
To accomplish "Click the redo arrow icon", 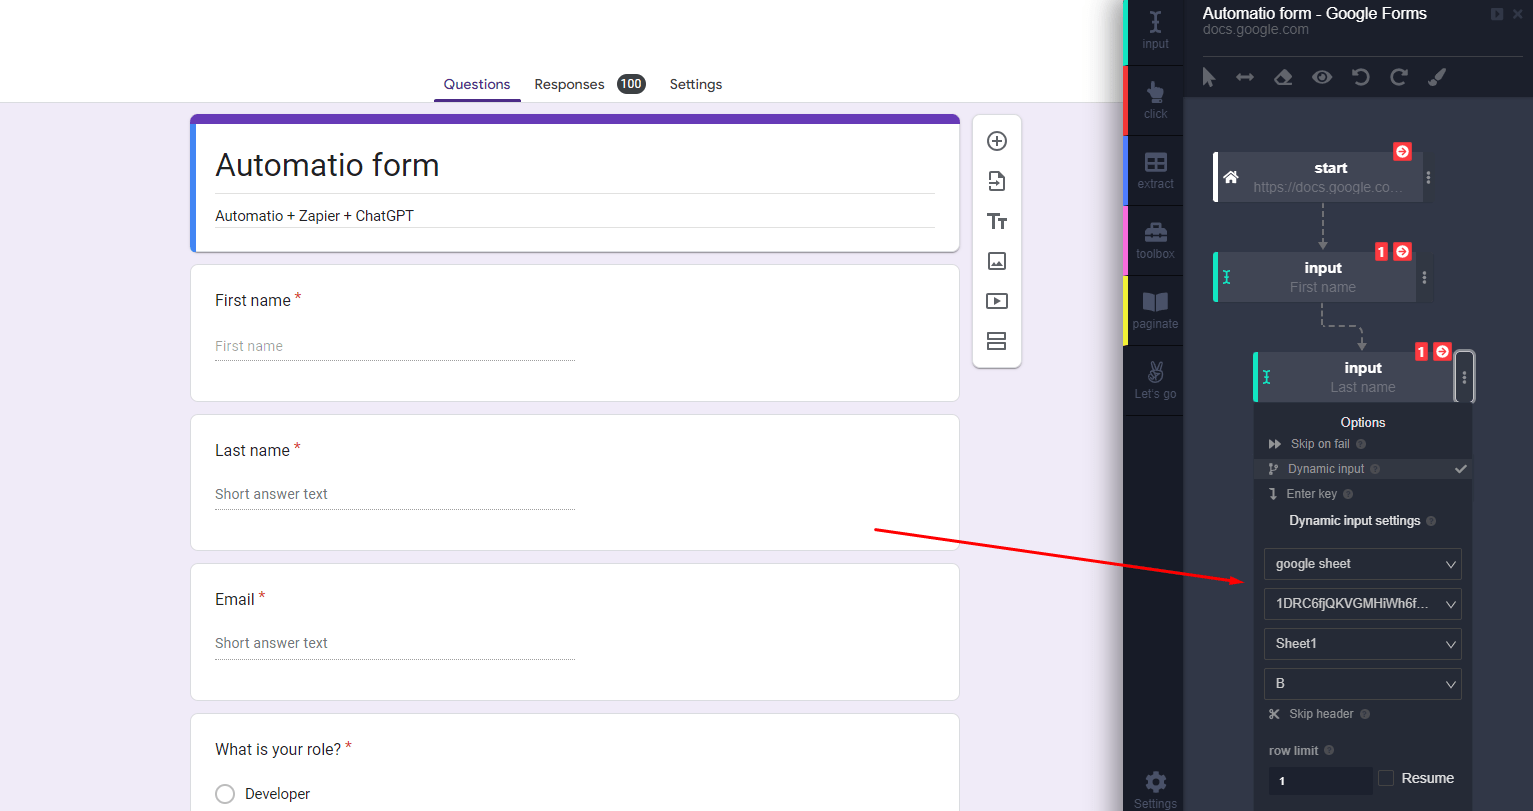I will 1398,77.
